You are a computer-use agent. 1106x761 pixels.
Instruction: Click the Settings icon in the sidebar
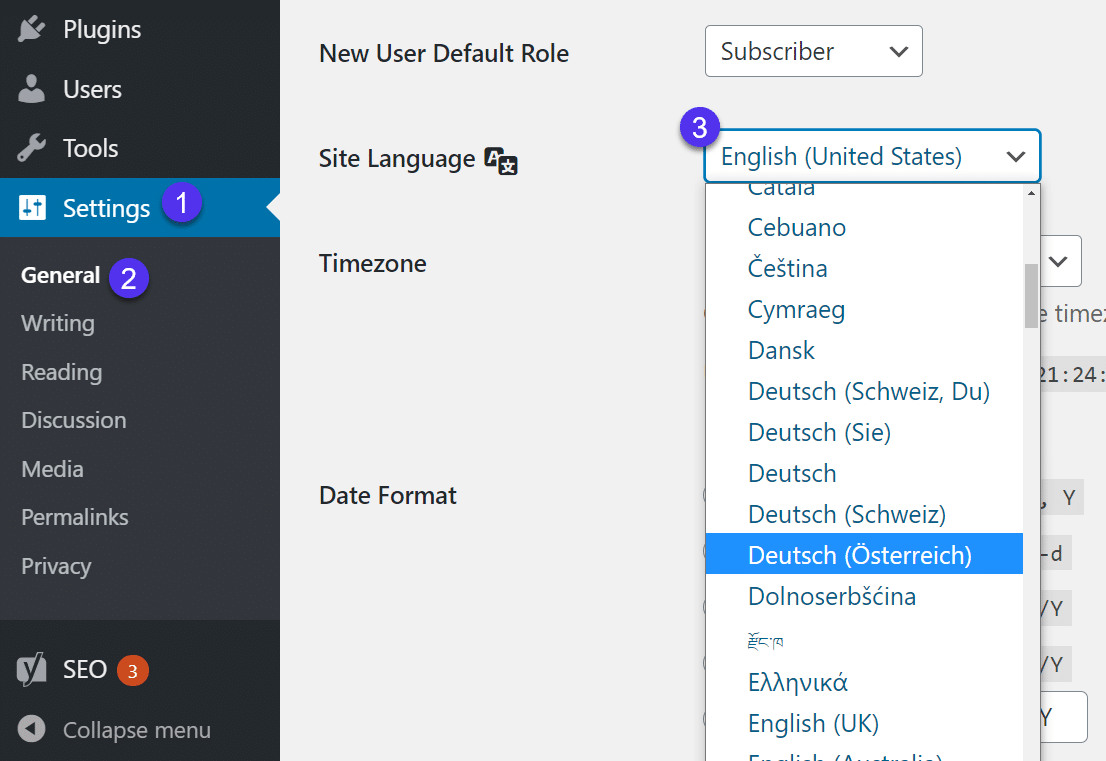coord(30,207)
